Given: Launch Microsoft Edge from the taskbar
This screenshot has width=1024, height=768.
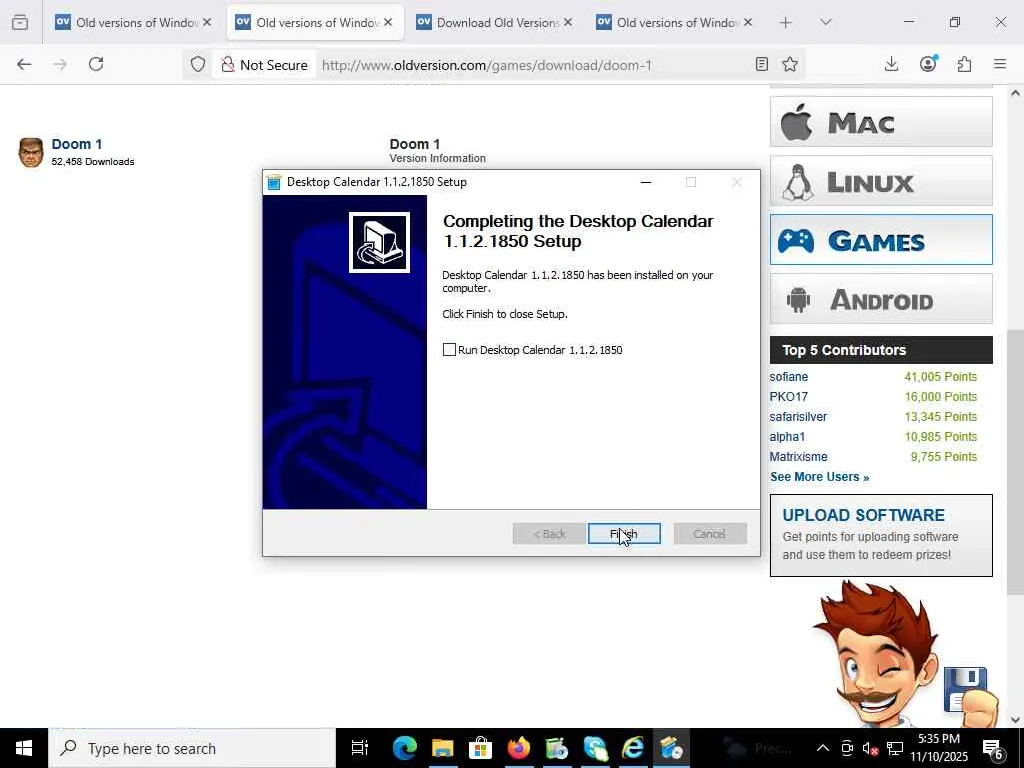Looking at the screenshot, I should click(405, 748).
